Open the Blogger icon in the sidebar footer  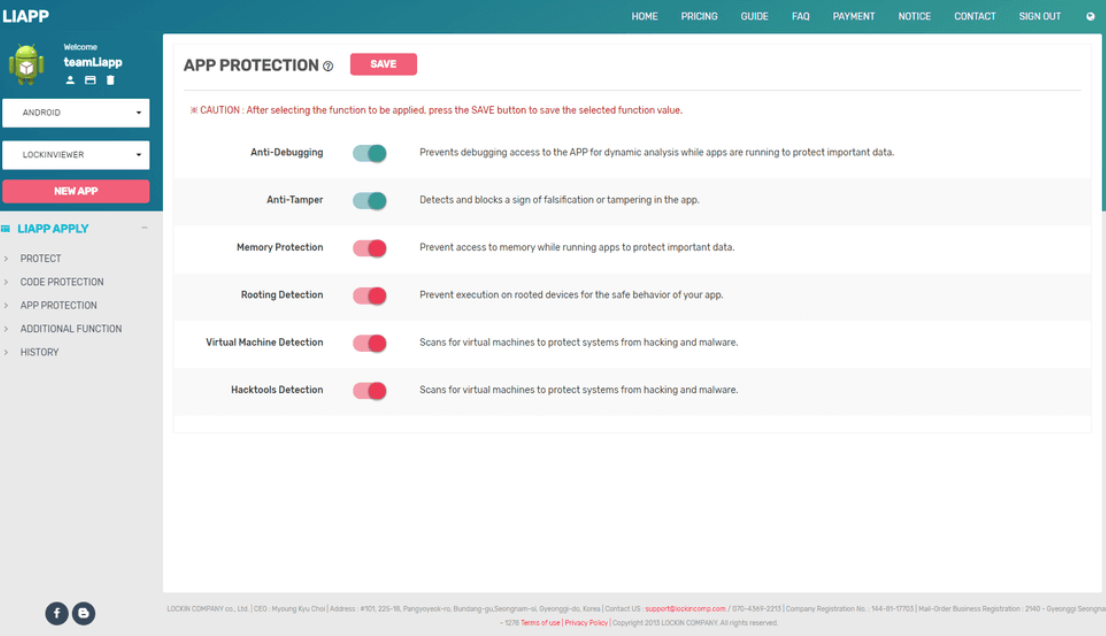84,613
